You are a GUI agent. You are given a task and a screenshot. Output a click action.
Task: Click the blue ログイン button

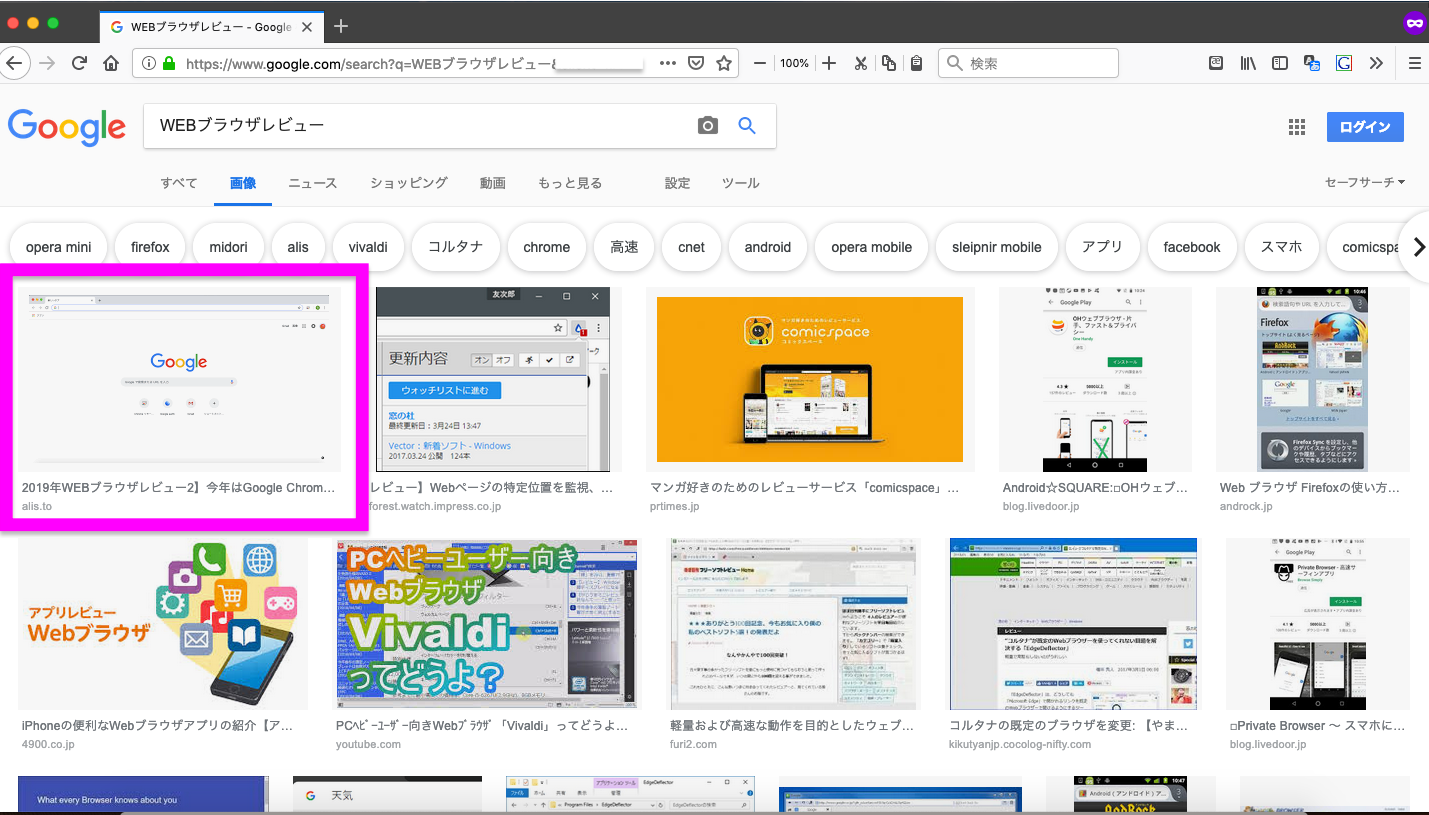1365,127
